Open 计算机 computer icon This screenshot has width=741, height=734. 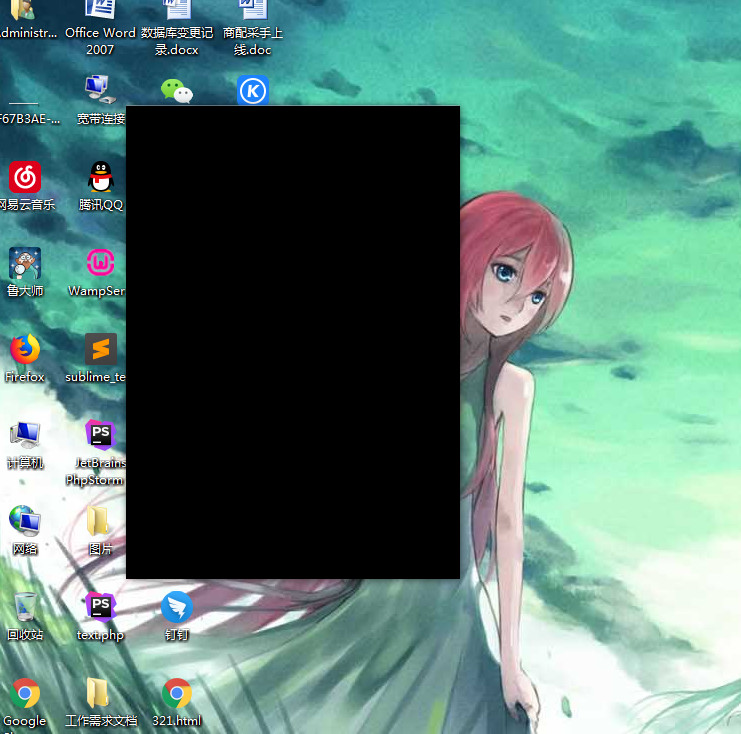pos(25,435)
